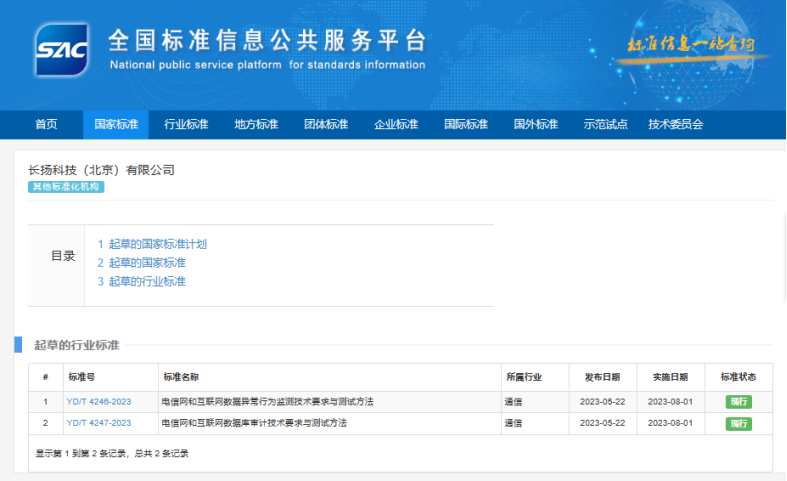Open standard YD/T 4246-2023 link
The width and height of the screenshot is (787, 481).
pos(99,402)
